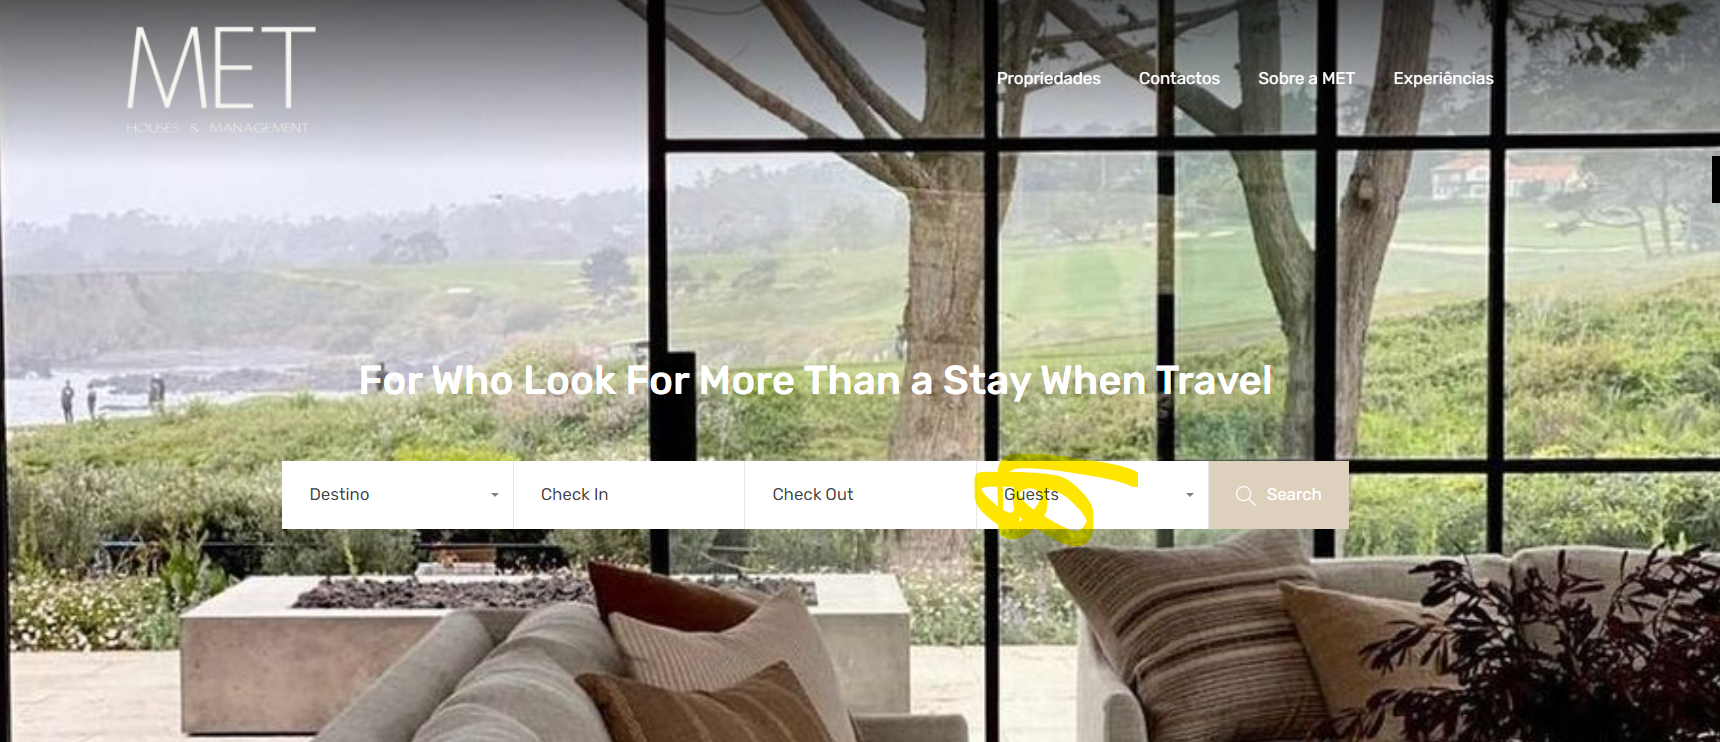Screen dimensions: 1720x742
Task: Open the Destino dropdown field
Action: pos(397,495)
